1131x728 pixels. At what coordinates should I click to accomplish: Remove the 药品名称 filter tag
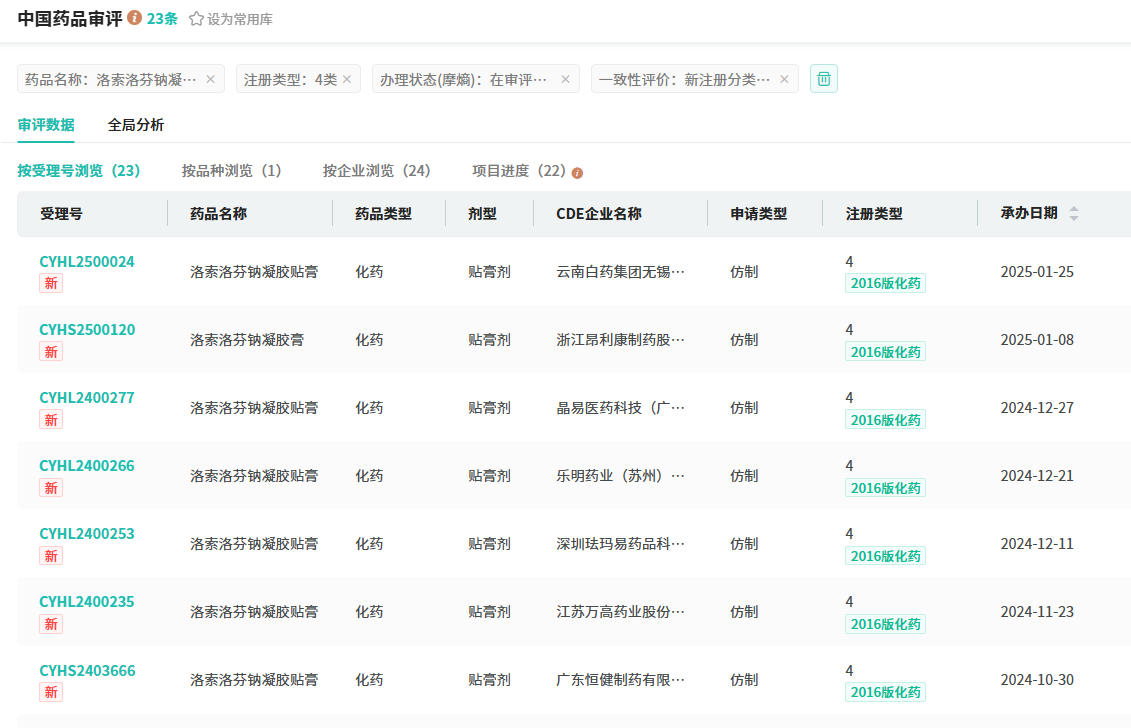210,79
